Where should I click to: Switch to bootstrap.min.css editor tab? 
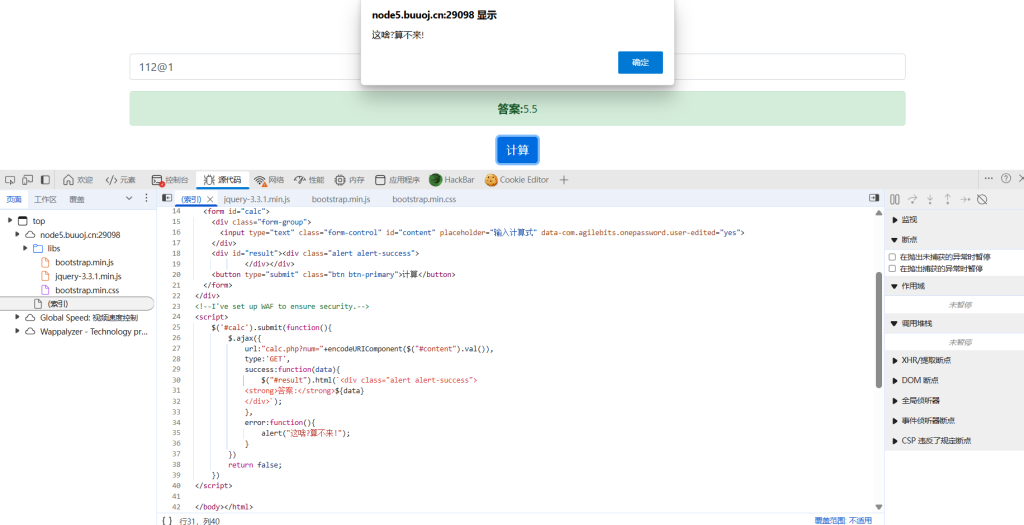[x=424, y=199]
